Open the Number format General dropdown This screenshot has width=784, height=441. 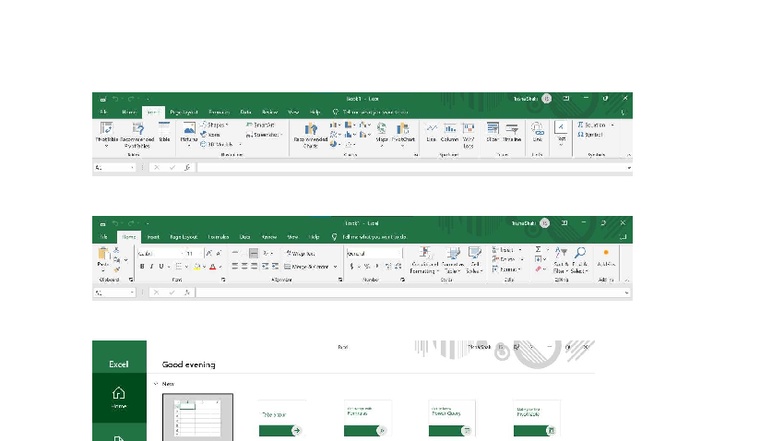[x=373, y=254]
